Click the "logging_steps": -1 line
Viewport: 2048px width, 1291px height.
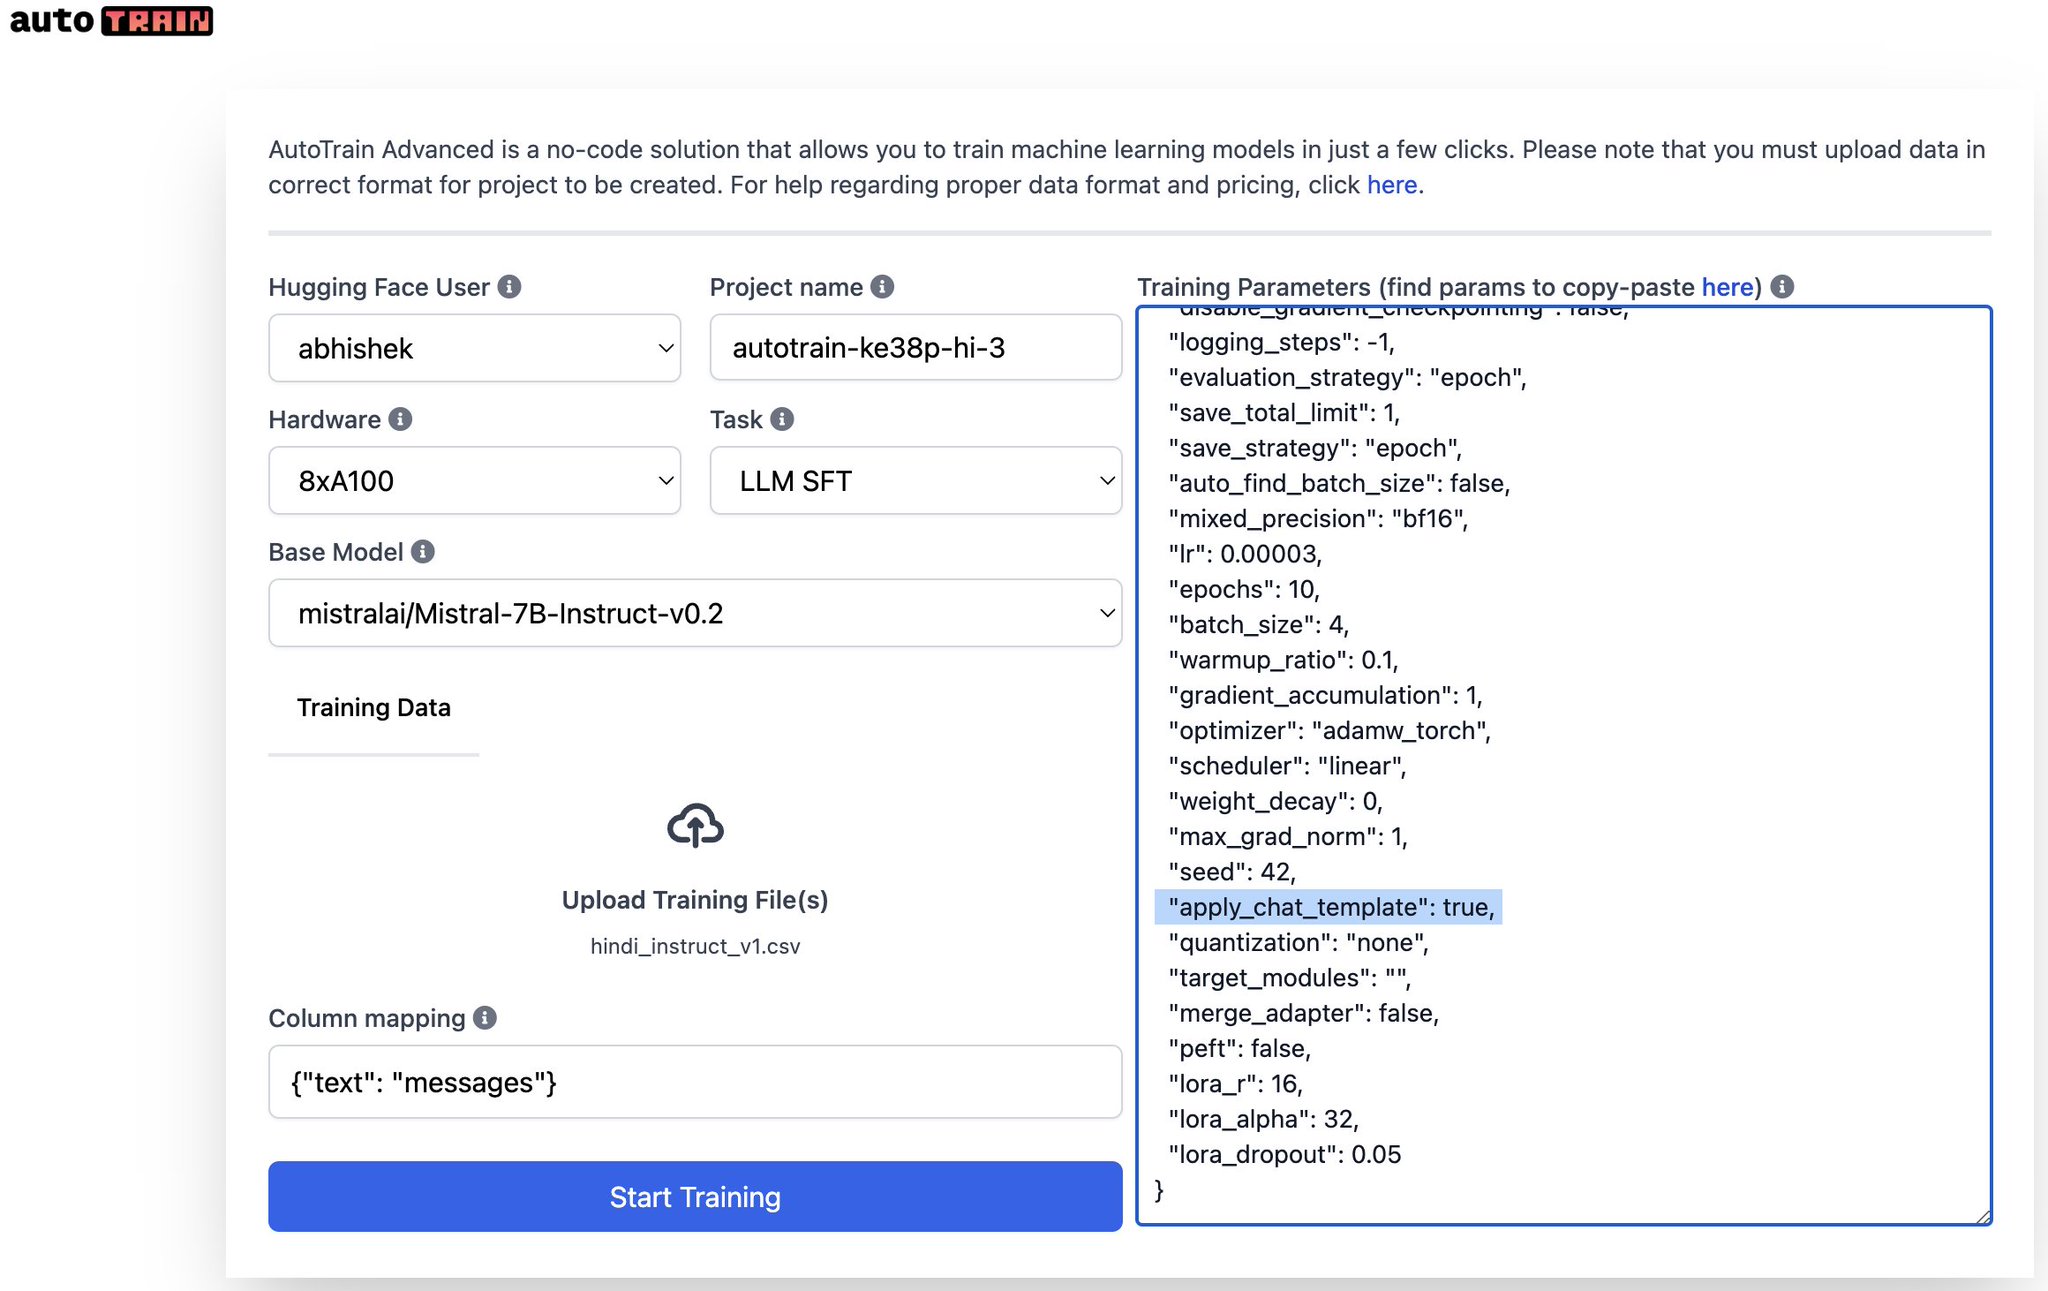(1281, 342)
